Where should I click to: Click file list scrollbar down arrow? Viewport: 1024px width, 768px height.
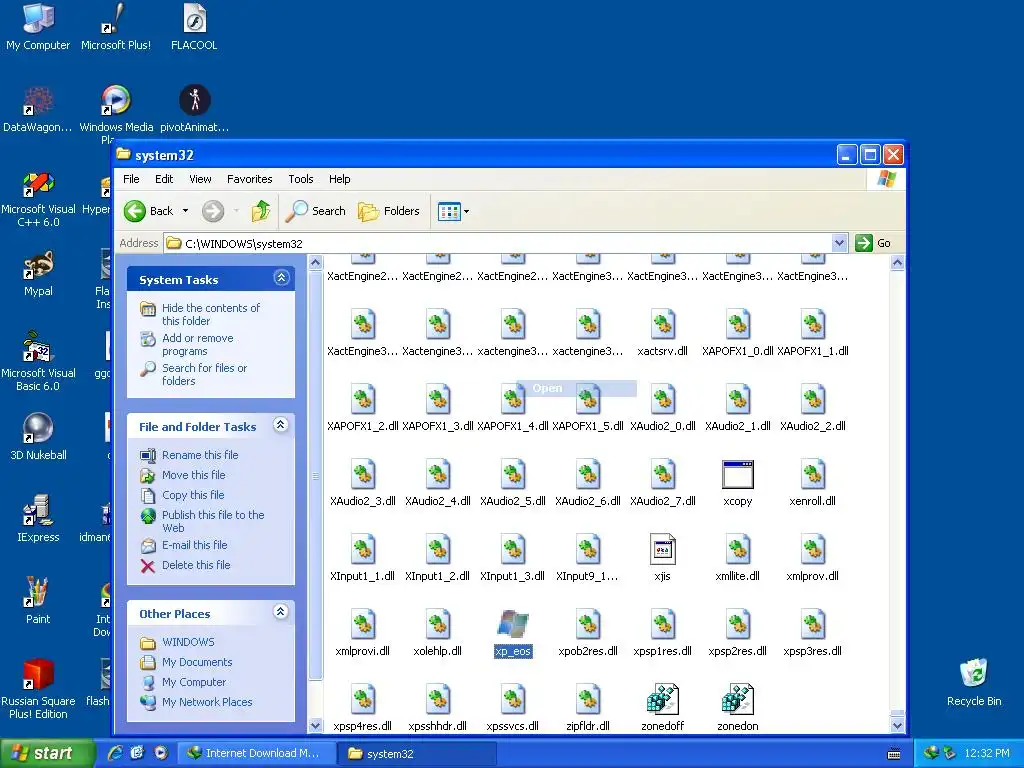pos(897,725)
